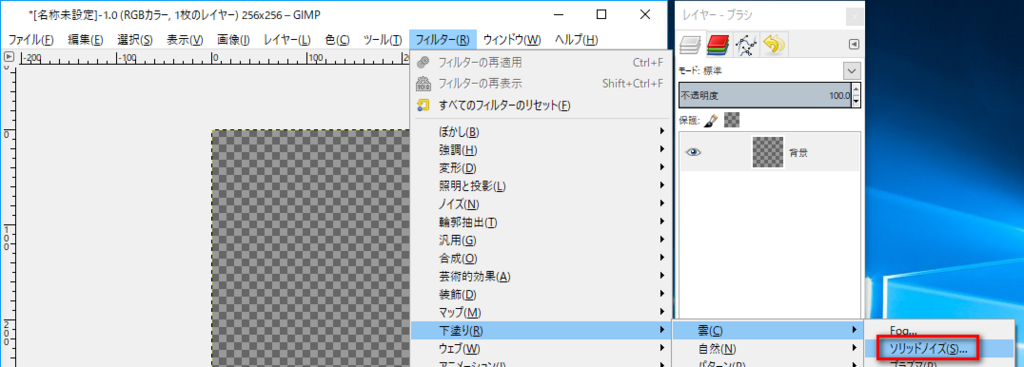Open the 編集(E) menu
1024x367 pixels.
[86, 40]
